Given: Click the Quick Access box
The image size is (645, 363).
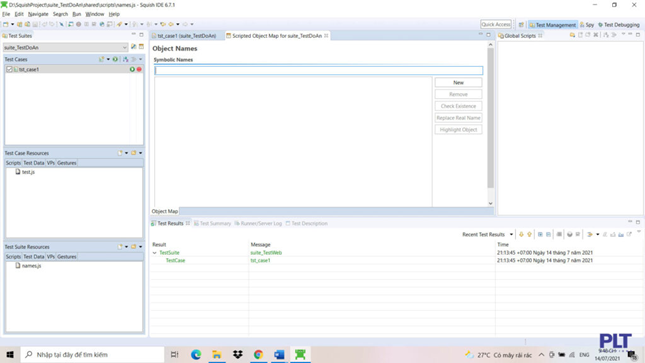Looking at the screenshot, I should point(496,24).
